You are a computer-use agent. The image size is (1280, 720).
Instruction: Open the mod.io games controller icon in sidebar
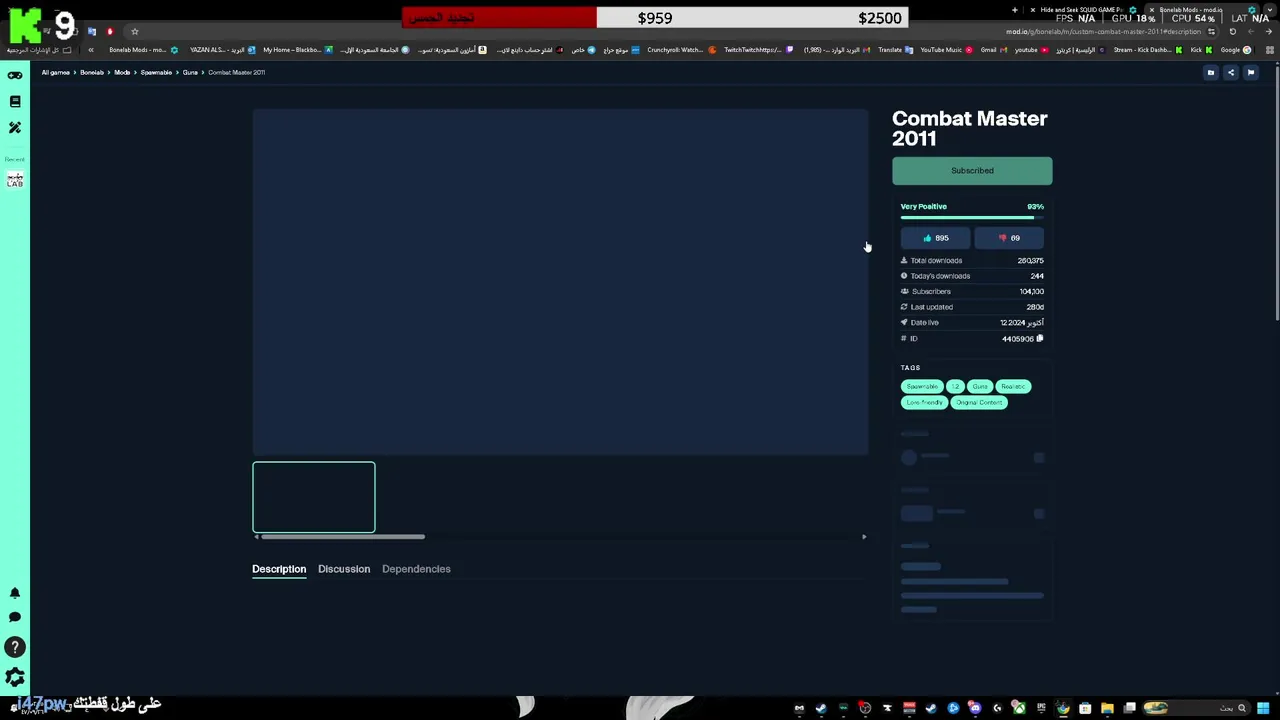tap(15, 76)
